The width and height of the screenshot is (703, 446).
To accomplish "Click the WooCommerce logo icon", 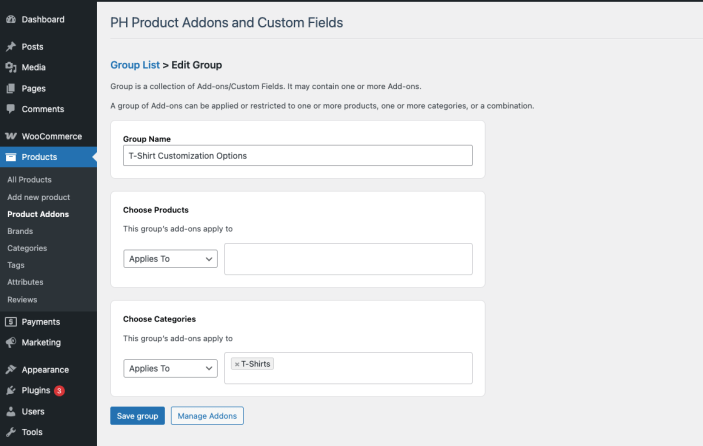I will point(10,136).
